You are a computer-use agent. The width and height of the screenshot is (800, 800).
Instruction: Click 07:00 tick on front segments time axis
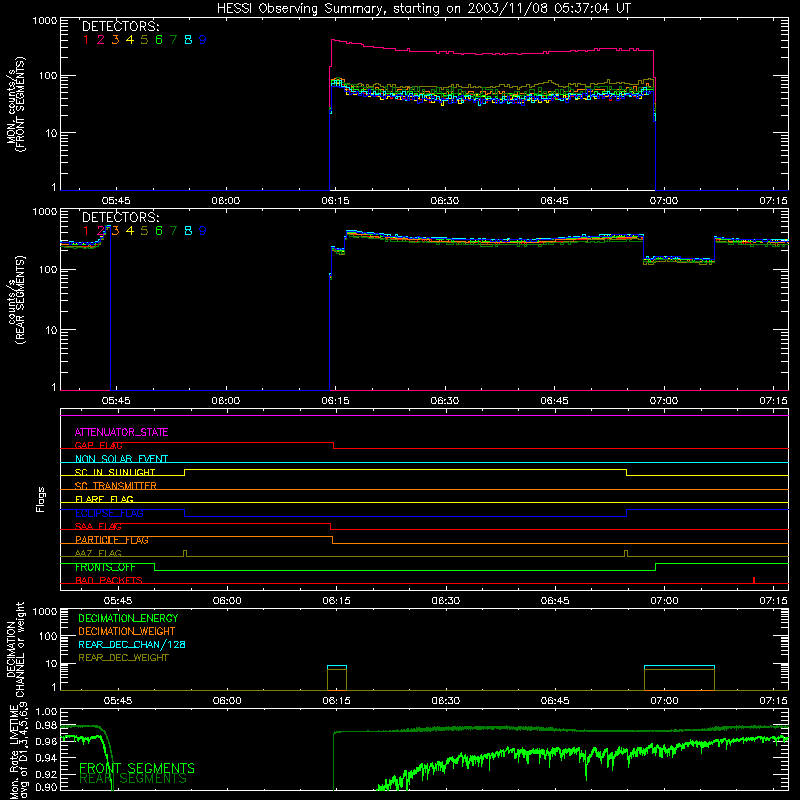[664, 201]
